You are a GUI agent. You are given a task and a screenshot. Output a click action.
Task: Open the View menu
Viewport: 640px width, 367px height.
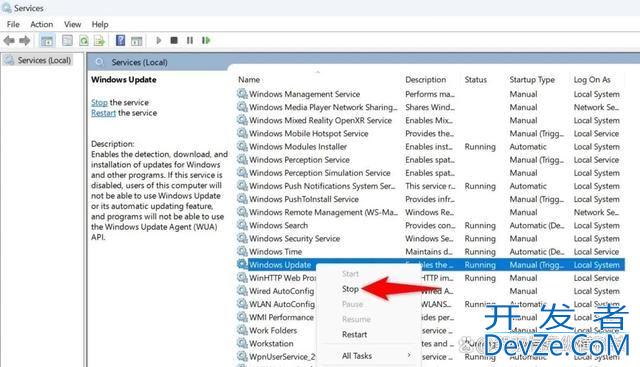pyautogui.click(x=72, y=24)
